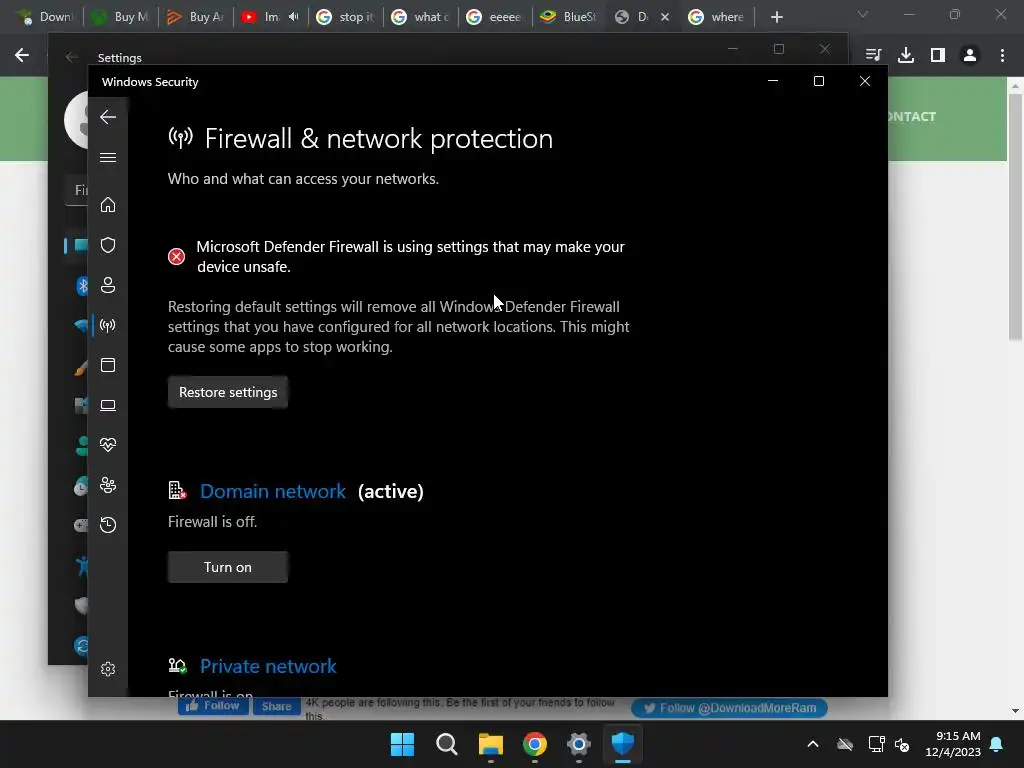This screenshot has width=1024, height=768.
Task: Open Chrome profile avatar
Action: click(970, 55)
